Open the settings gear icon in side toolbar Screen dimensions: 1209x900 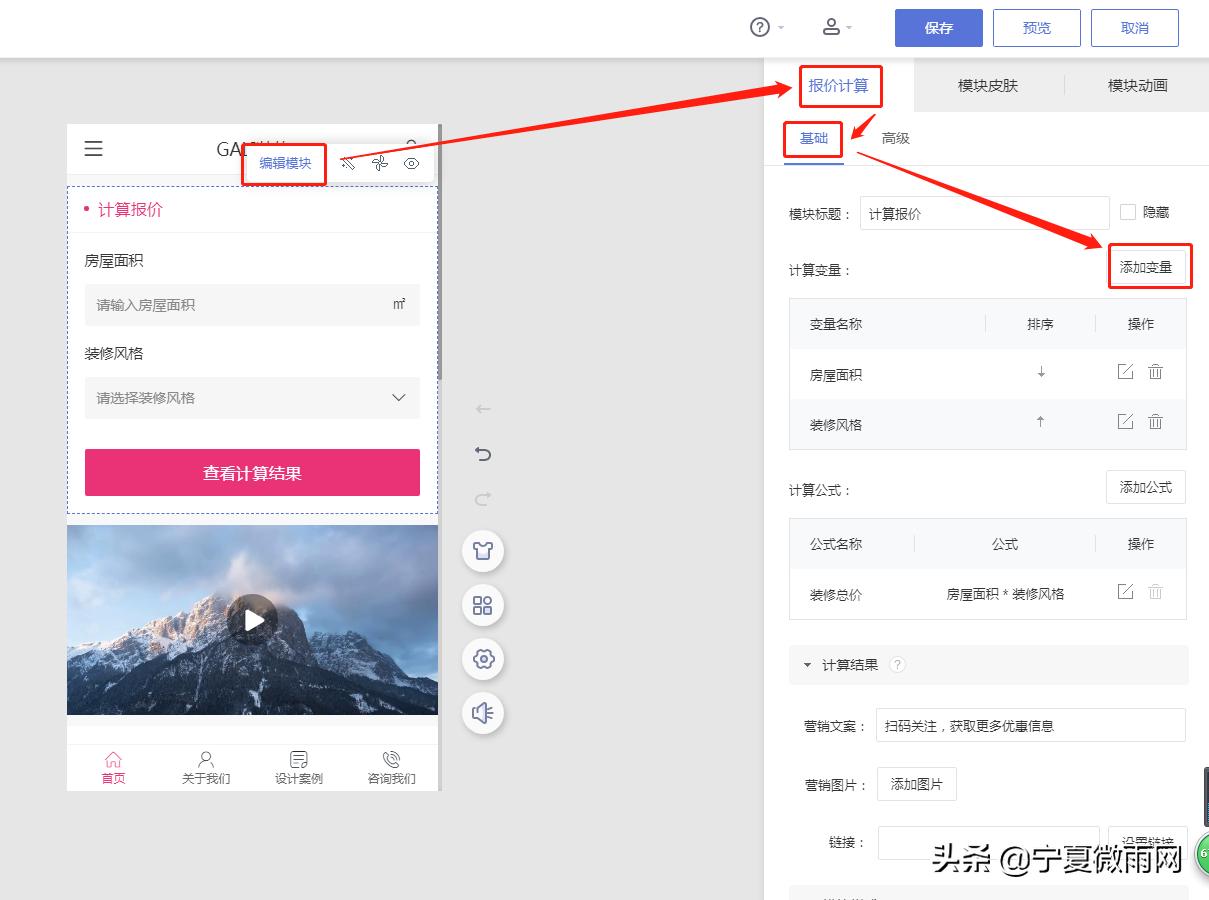(x=483, y=659)
